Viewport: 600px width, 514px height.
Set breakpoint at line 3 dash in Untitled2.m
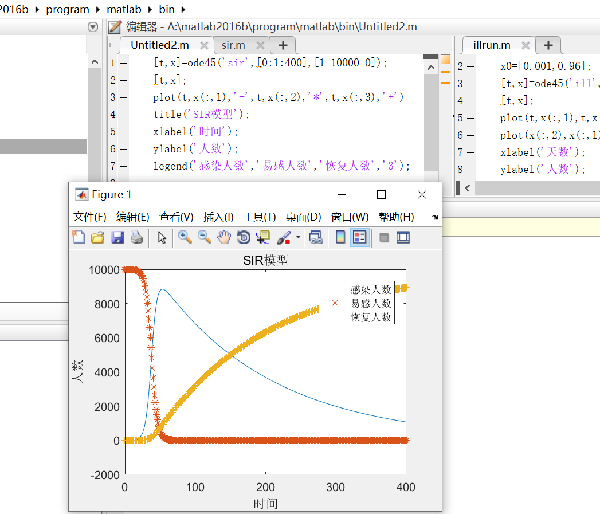coord(124,98)
